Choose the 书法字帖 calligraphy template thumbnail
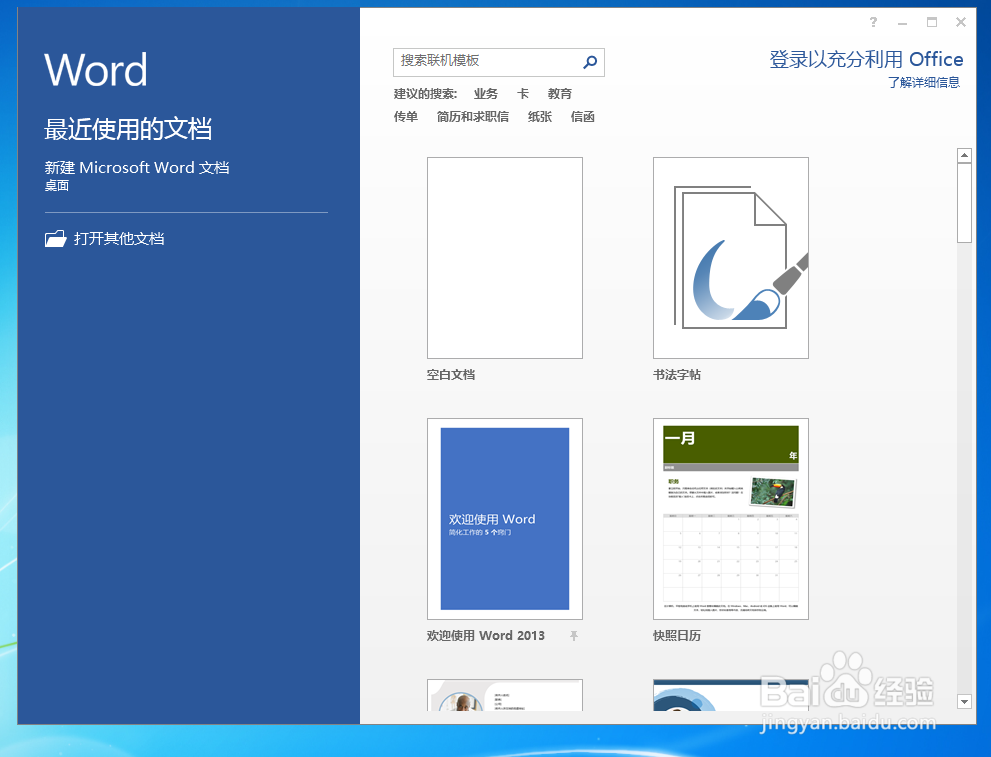The image size is (991, 757). (x=731, y=258)
